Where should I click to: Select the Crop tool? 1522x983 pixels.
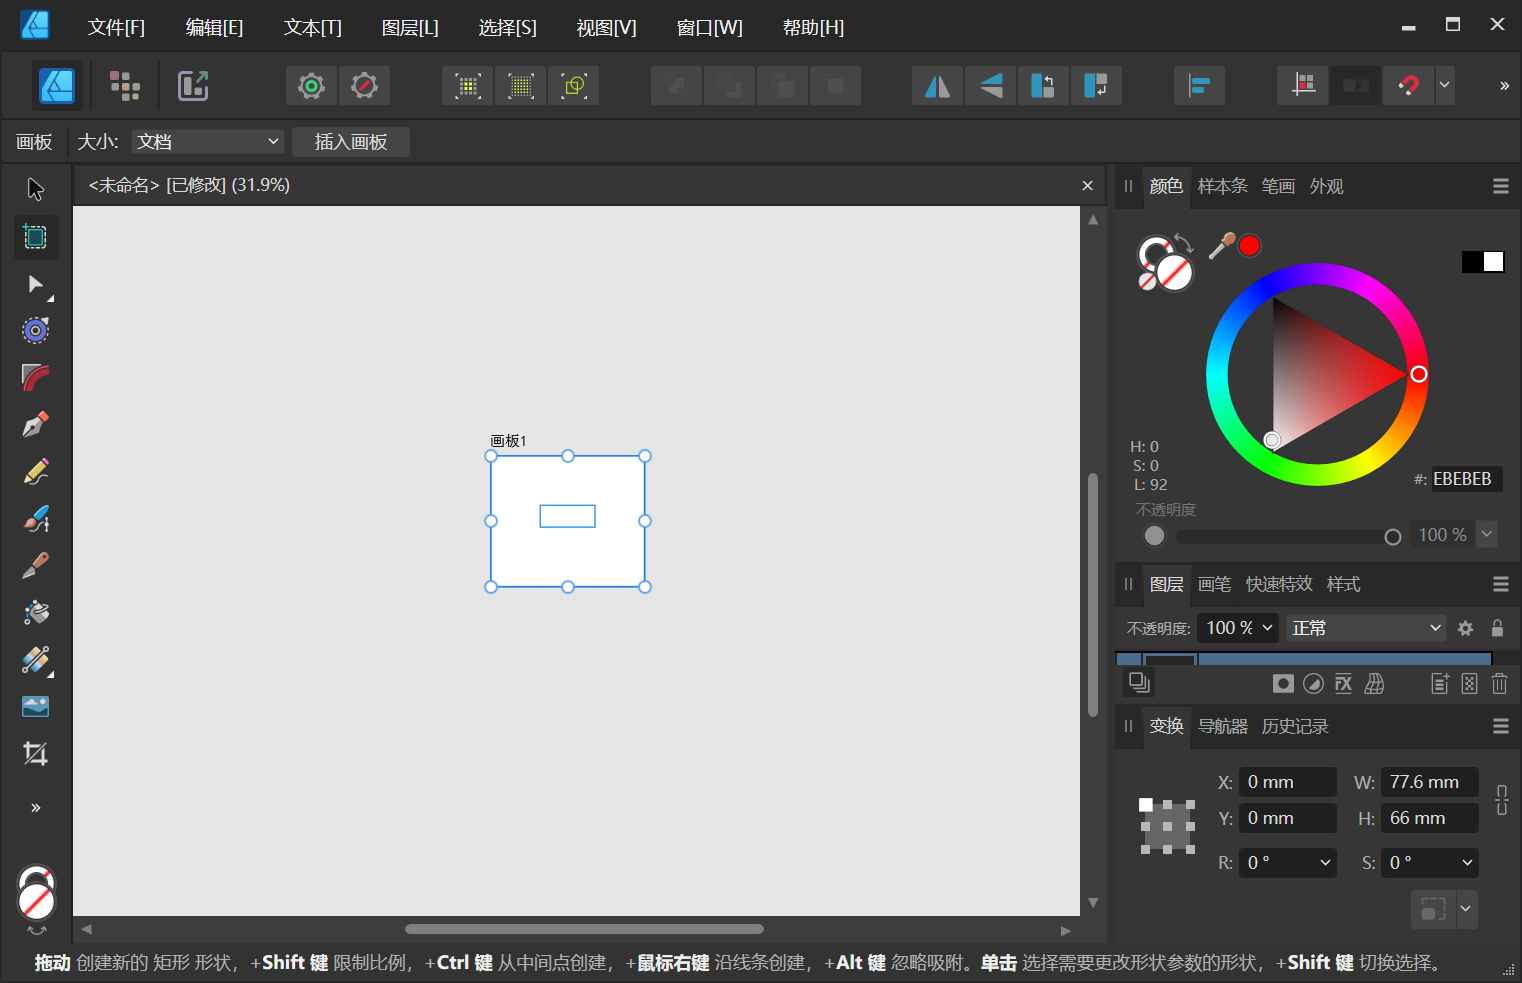[36, 753]
